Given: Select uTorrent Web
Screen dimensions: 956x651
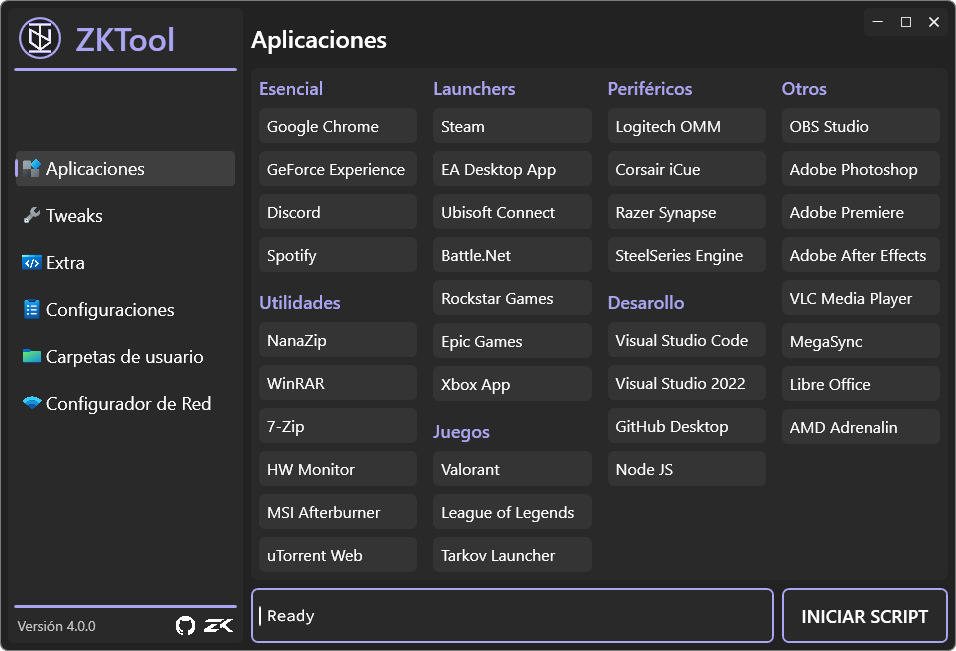Looking at the screenshot, I should (338, 555).
